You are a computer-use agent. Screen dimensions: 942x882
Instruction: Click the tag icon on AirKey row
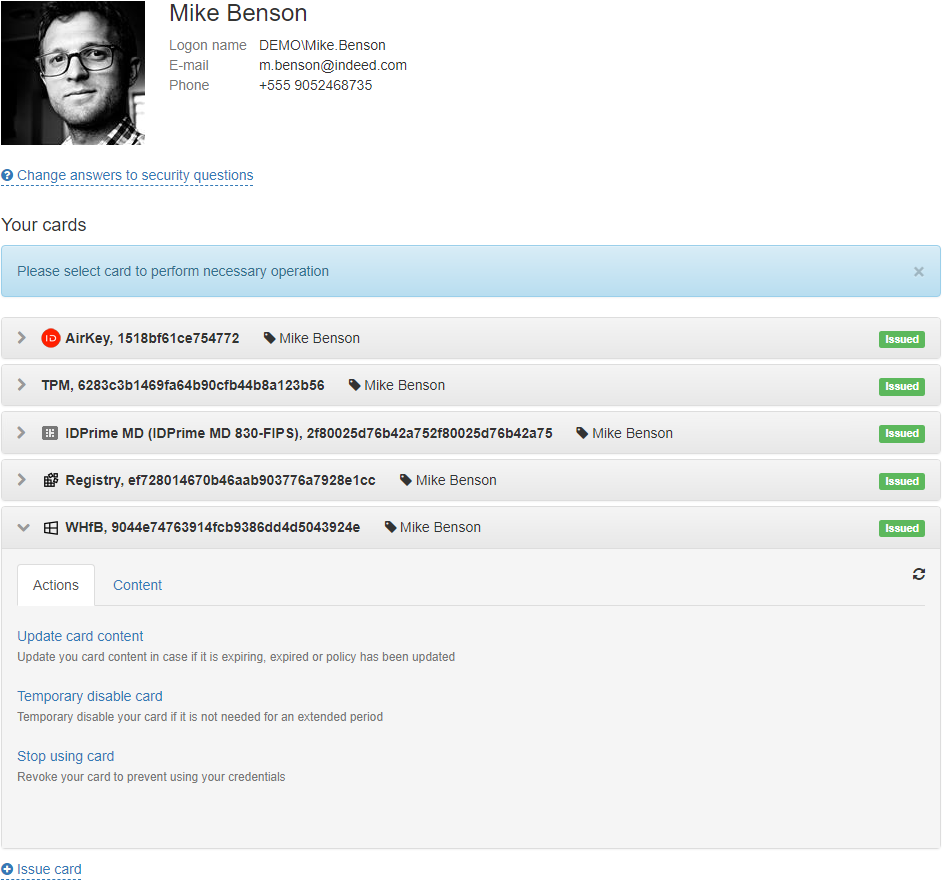[269, 339]
